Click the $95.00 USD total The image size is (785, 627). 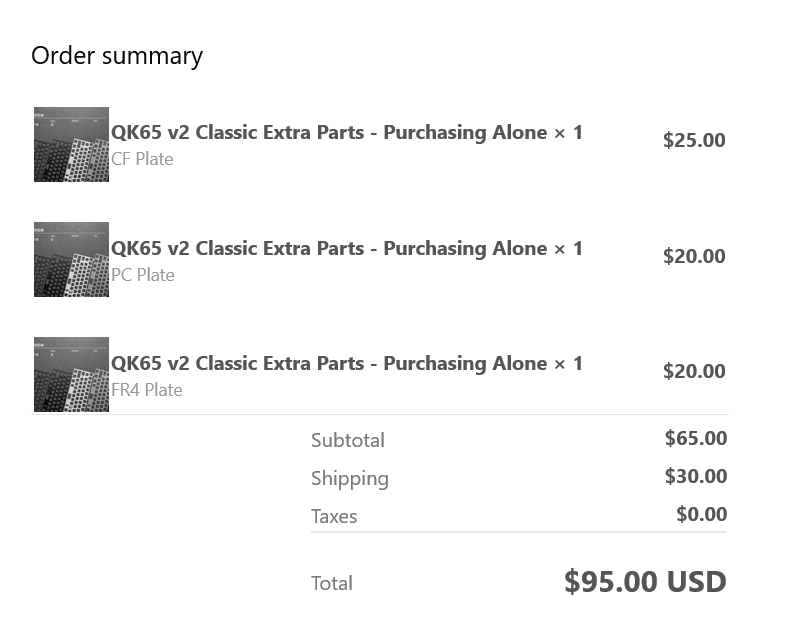pos(645,582)
